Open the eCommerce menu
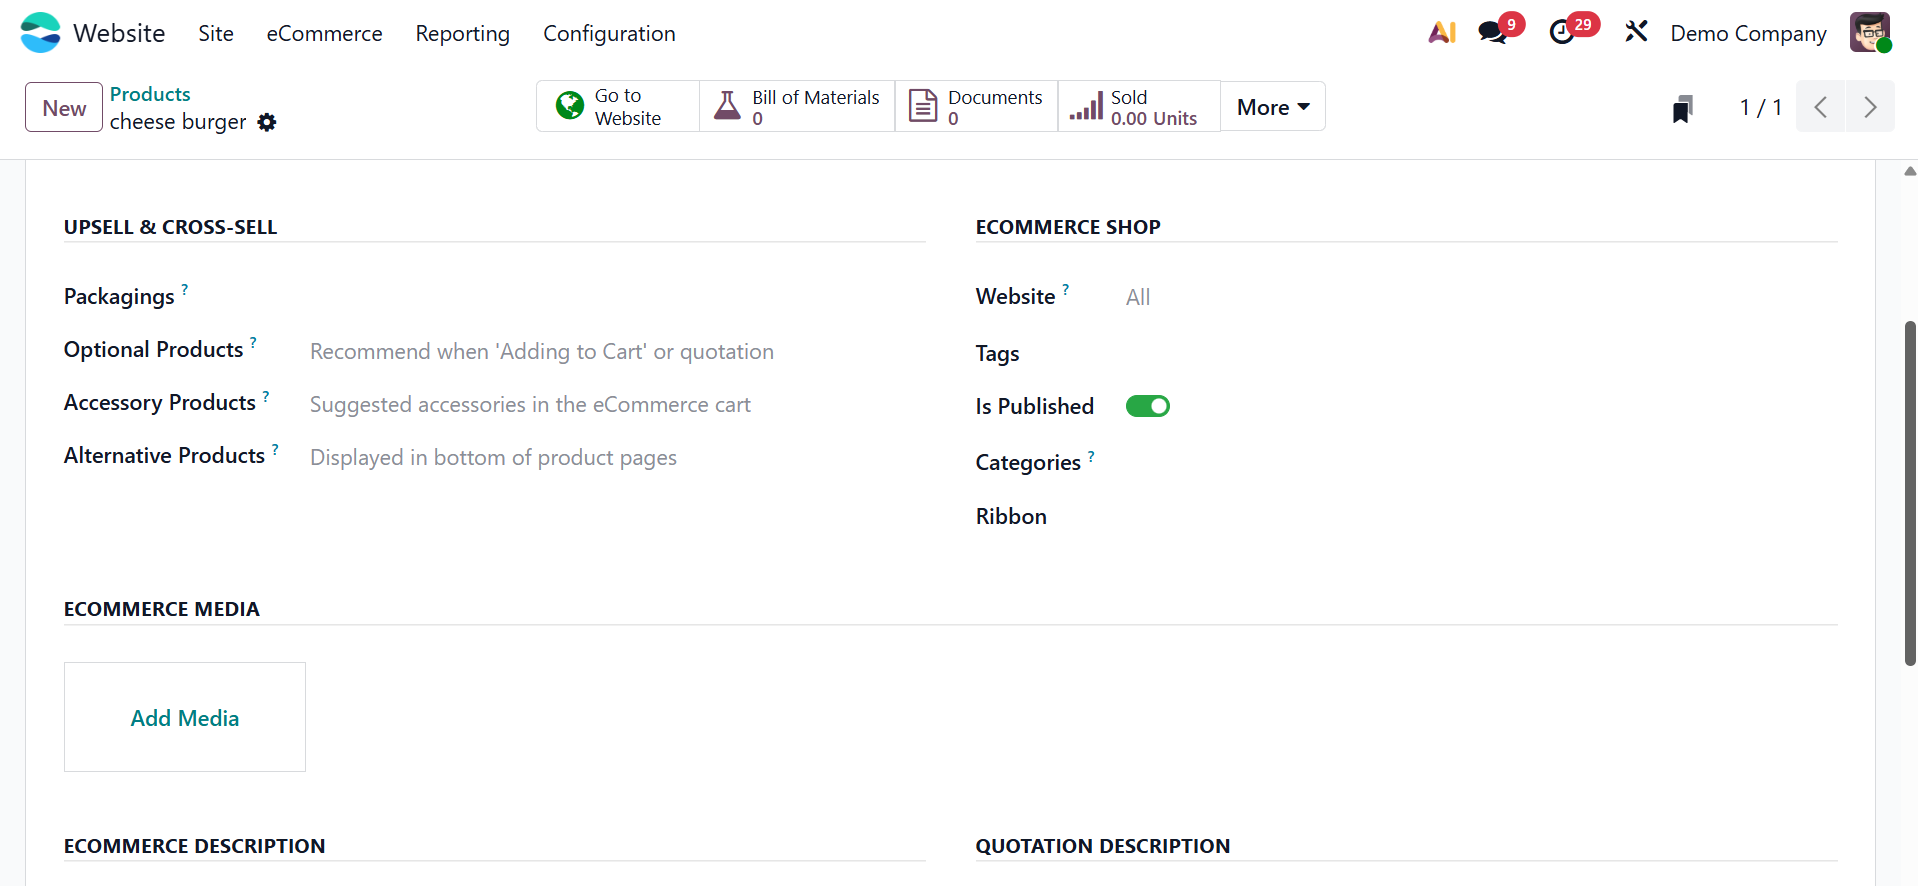Image resolution: width=1918 pixels, height=886 pixels. [324, 34]
